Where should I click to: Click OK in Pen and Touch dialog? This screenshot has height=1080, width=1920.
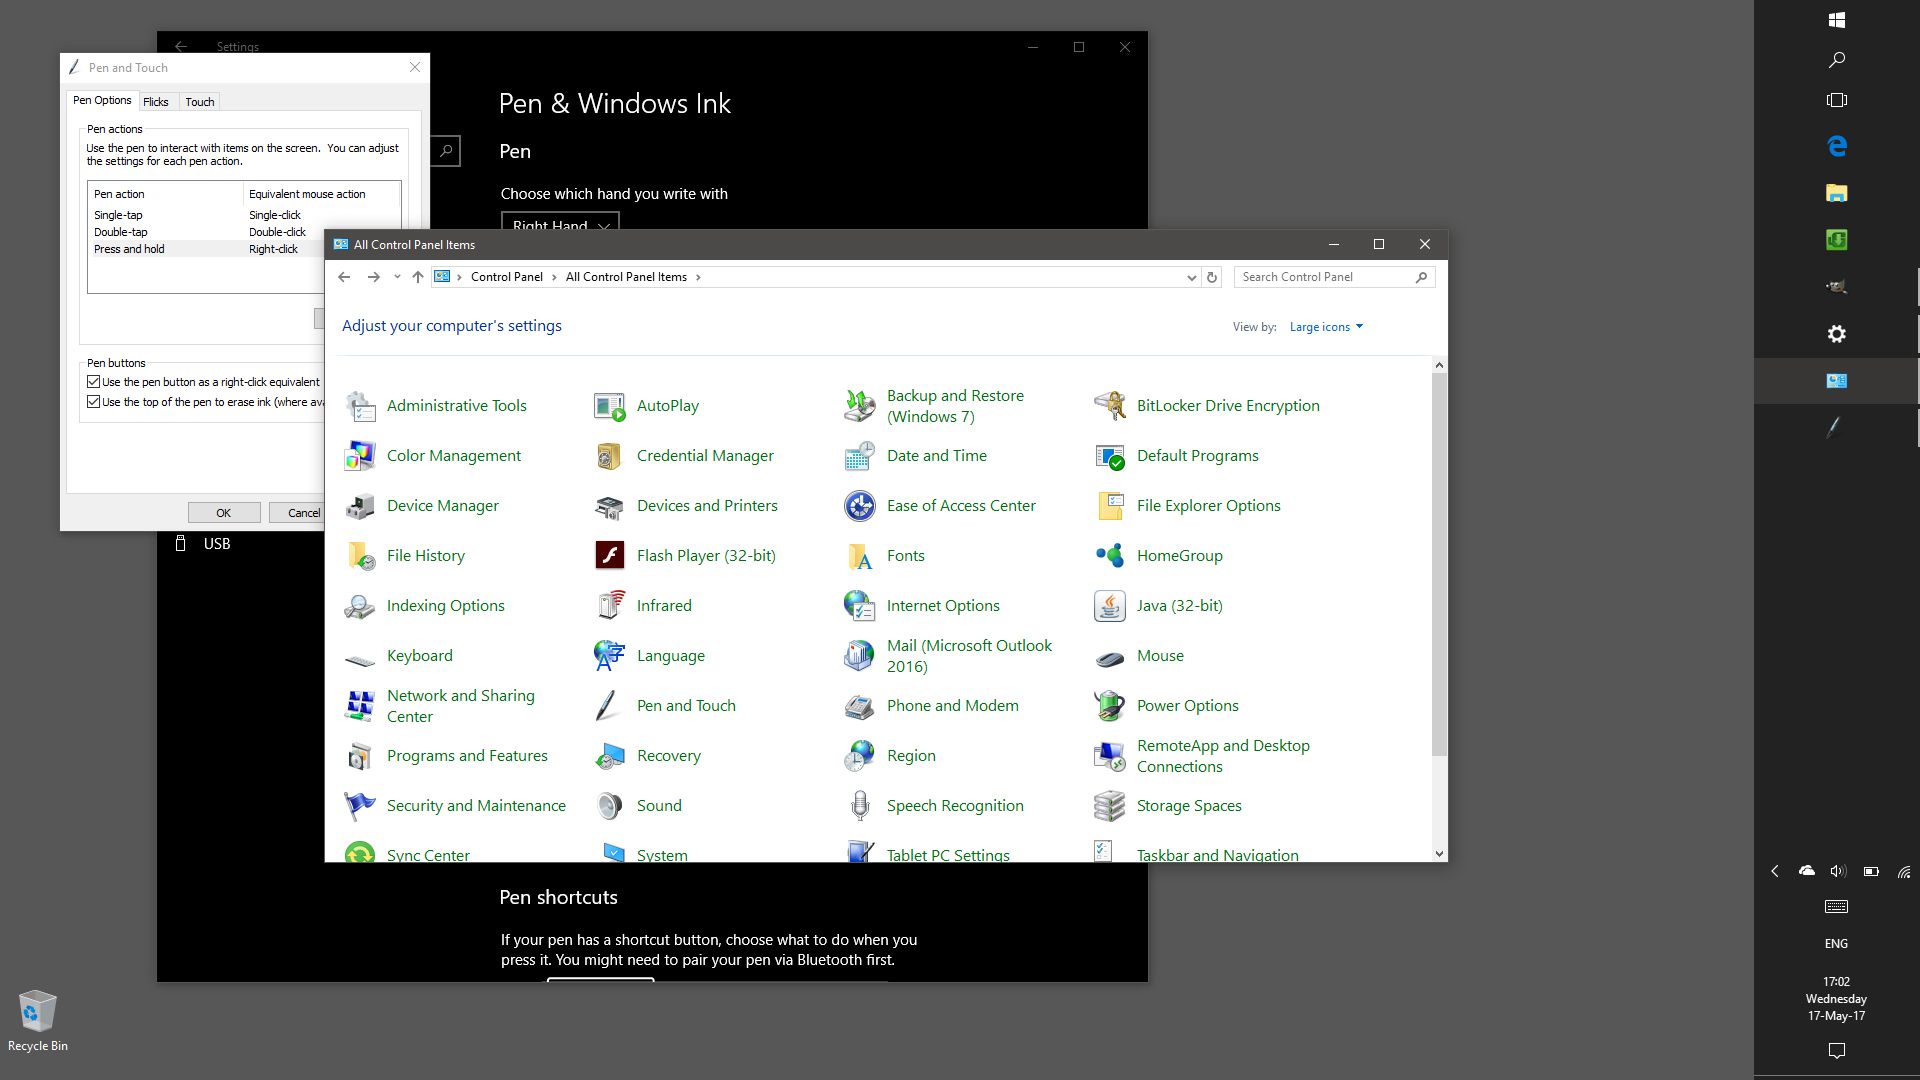224,513
